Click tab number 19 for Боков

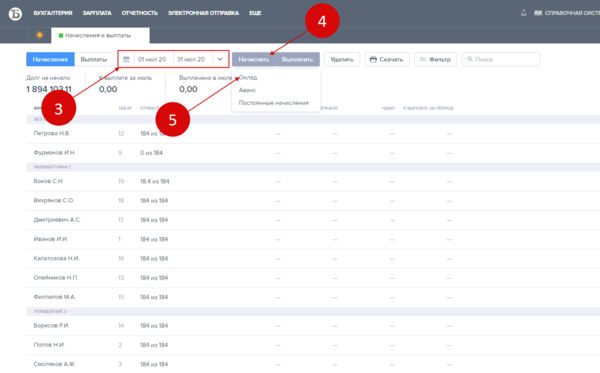pyautogui.click(x=121, y=181)
